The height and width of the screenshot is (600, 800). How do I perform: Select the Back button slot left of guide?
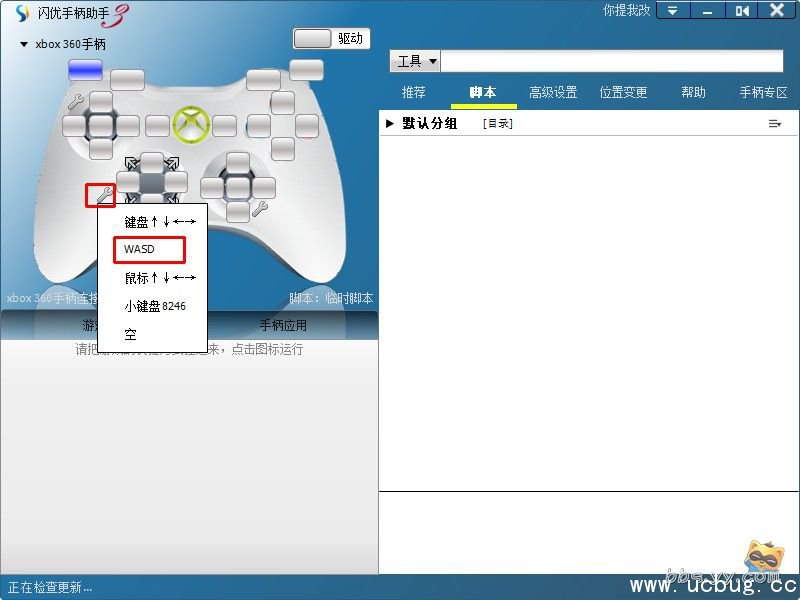point(157,126)
